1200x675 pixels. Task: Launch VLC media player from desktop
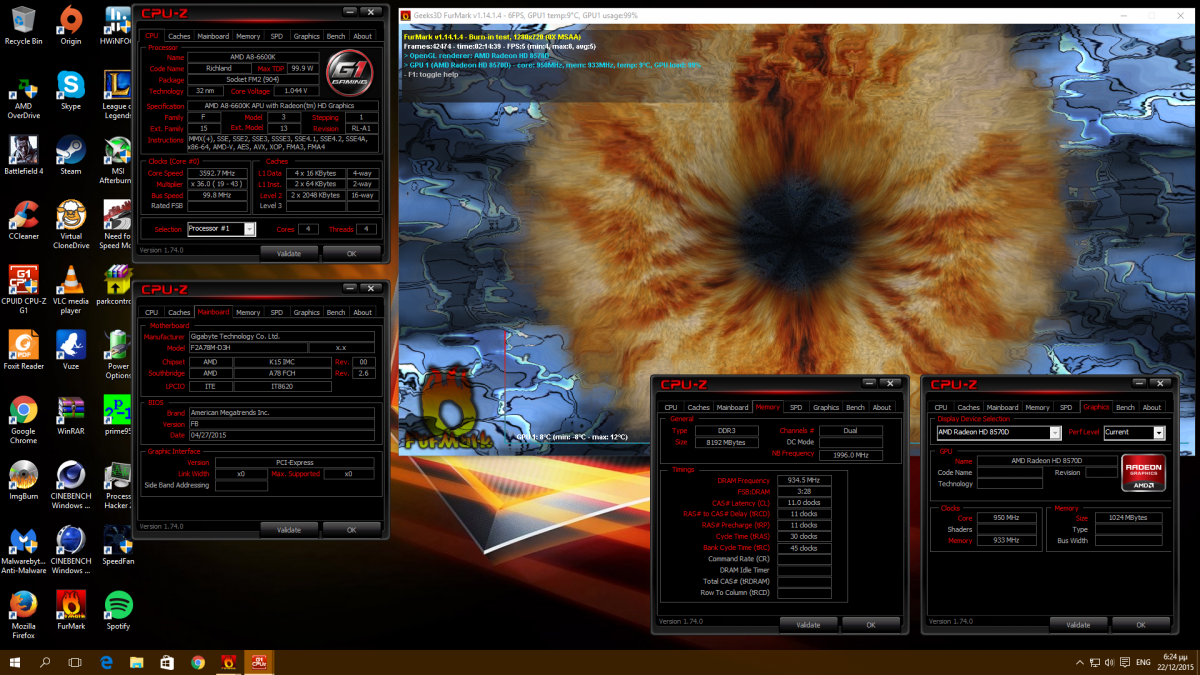(x=70, y=290)
